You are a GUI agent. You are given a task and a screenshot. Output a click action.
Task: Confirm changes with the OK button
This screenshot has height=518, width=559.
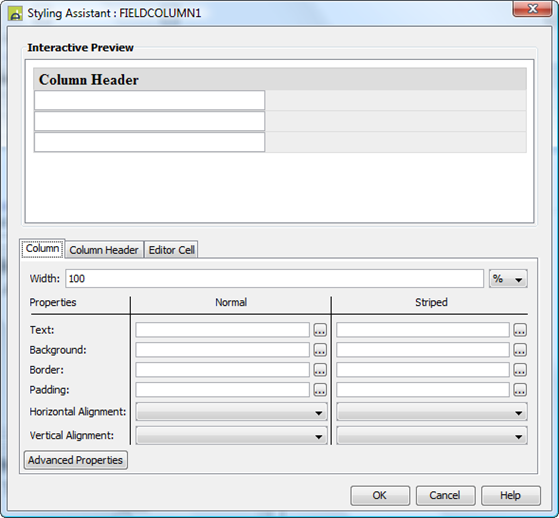[380, 495]
